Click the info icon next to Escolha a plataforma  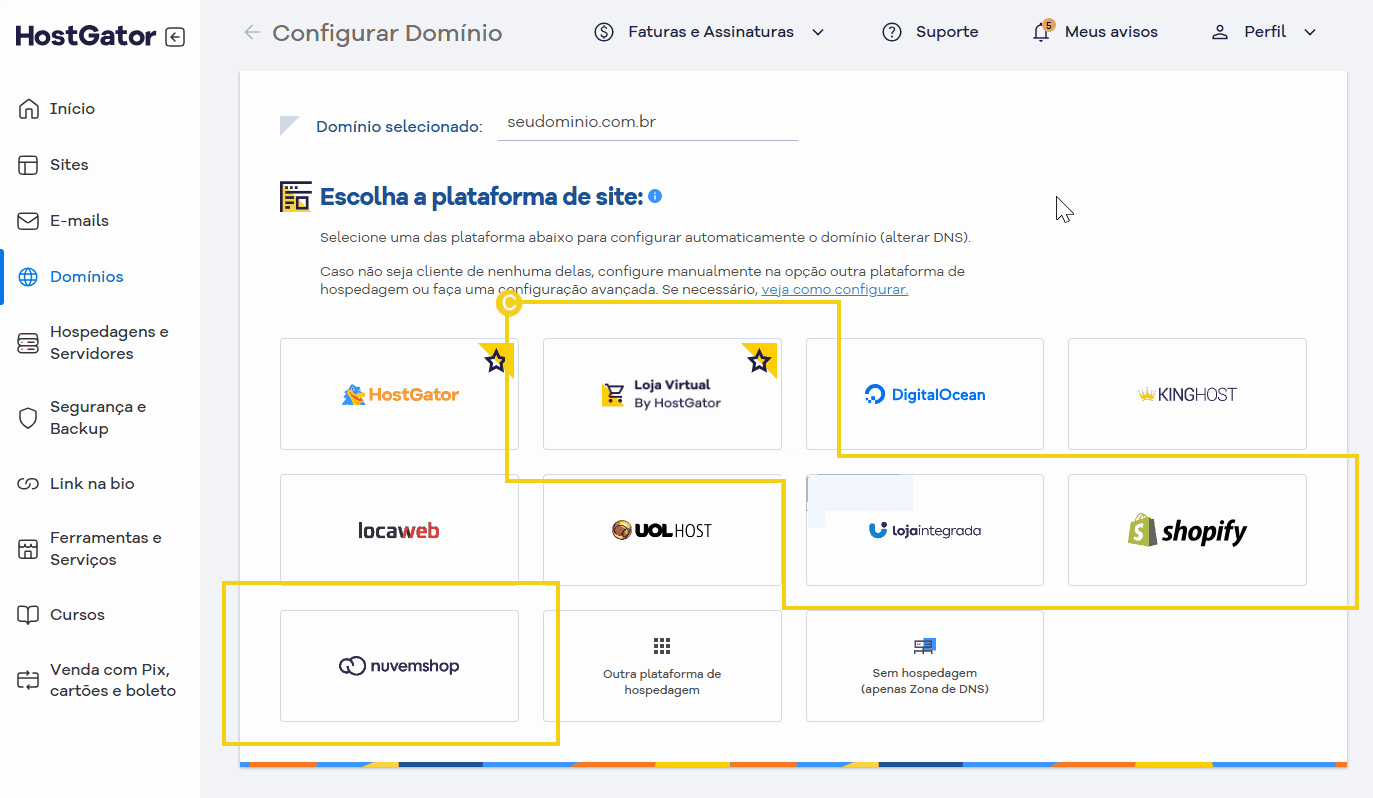click(655, 196)
